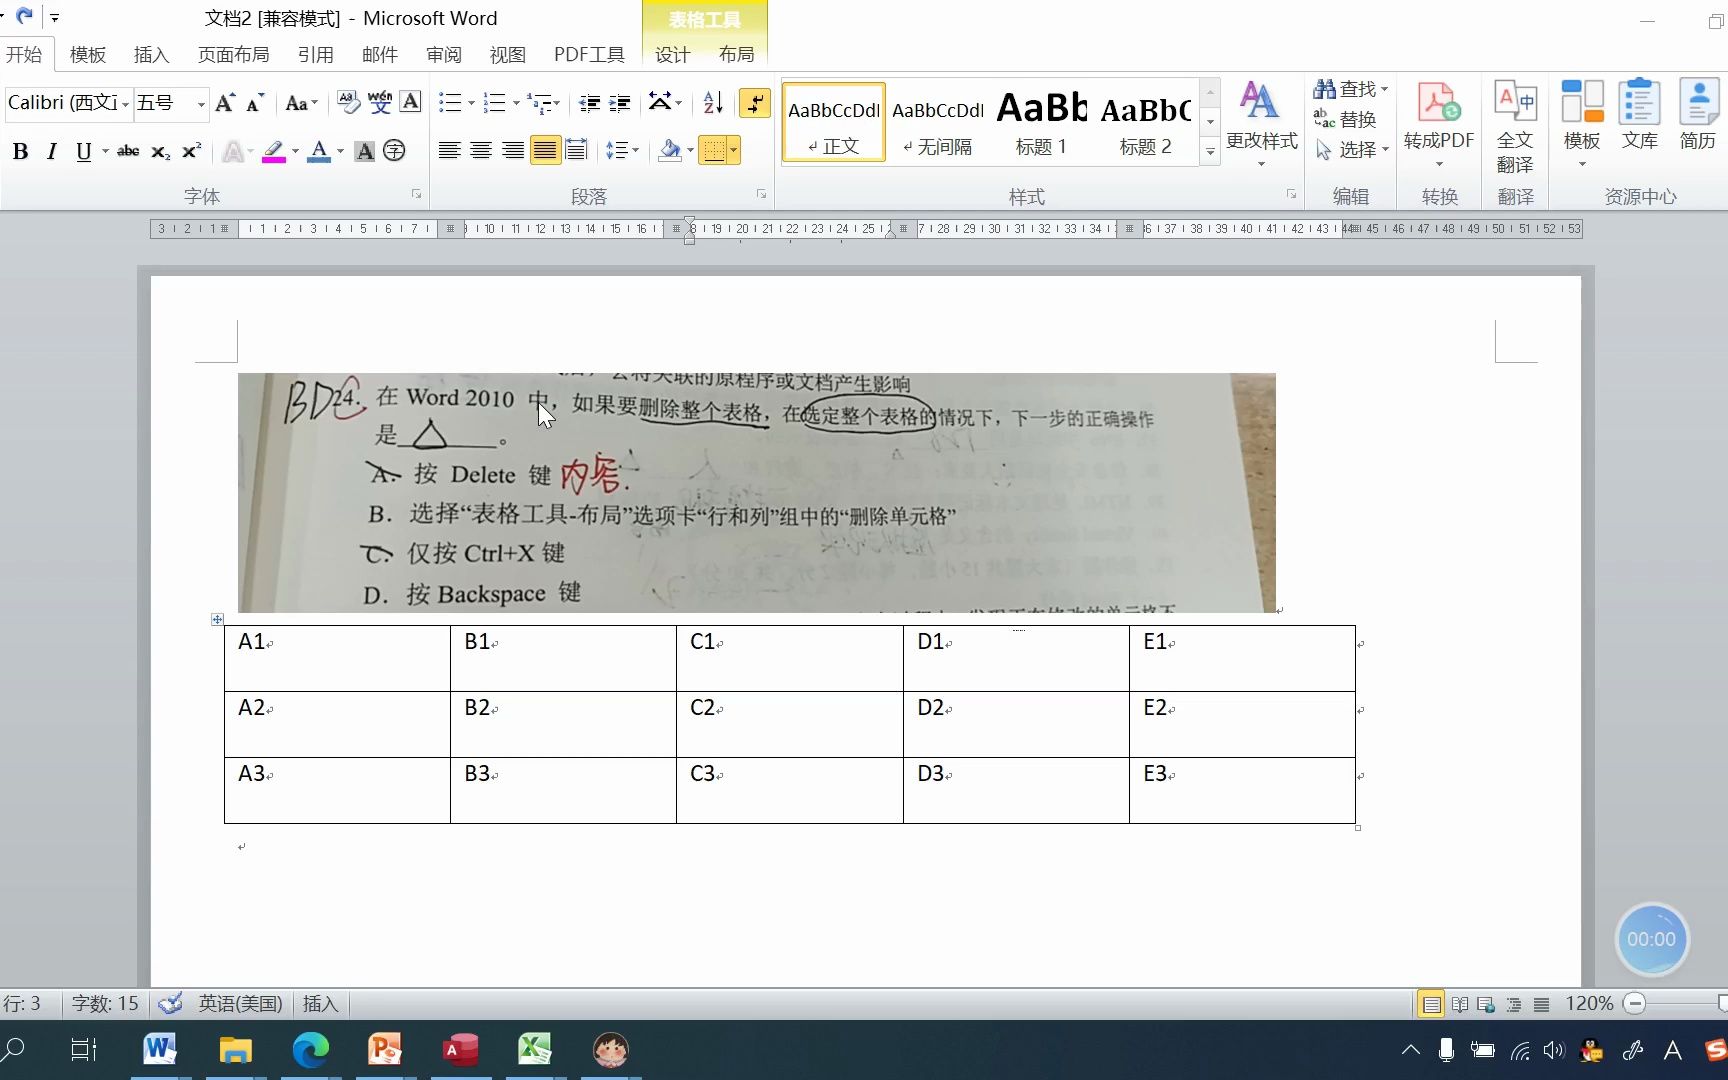1728x1080 pixels.
Task: Expand the styles gallery more arrow
Action: (1210, 152)
